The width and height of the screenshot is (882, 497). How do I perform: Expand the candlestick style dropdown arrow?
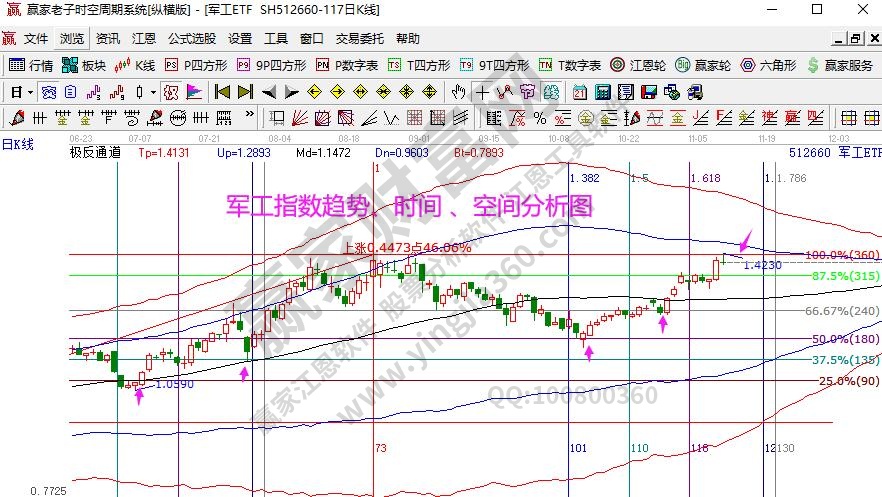coord(152,92)
